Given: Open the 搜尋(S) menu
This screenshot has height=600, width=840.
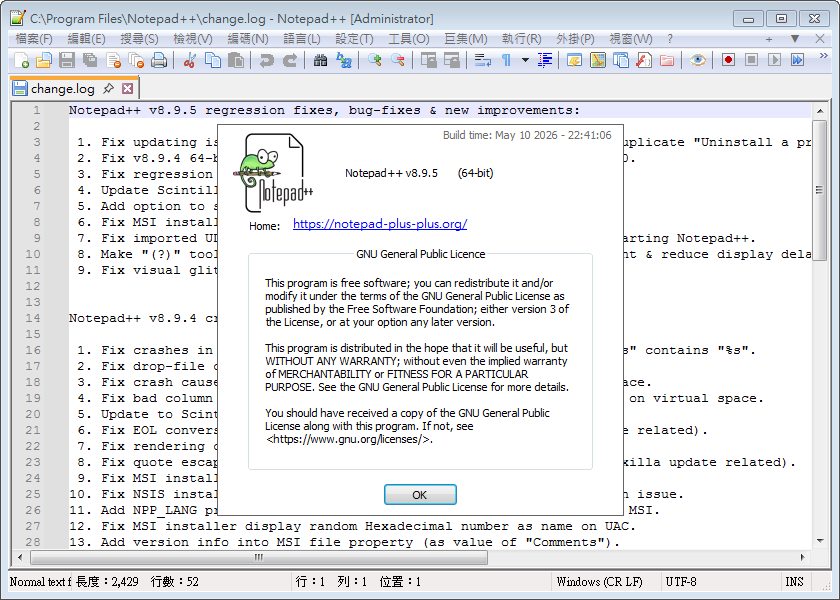Looking at the screenshot, I should pos(139,39).
